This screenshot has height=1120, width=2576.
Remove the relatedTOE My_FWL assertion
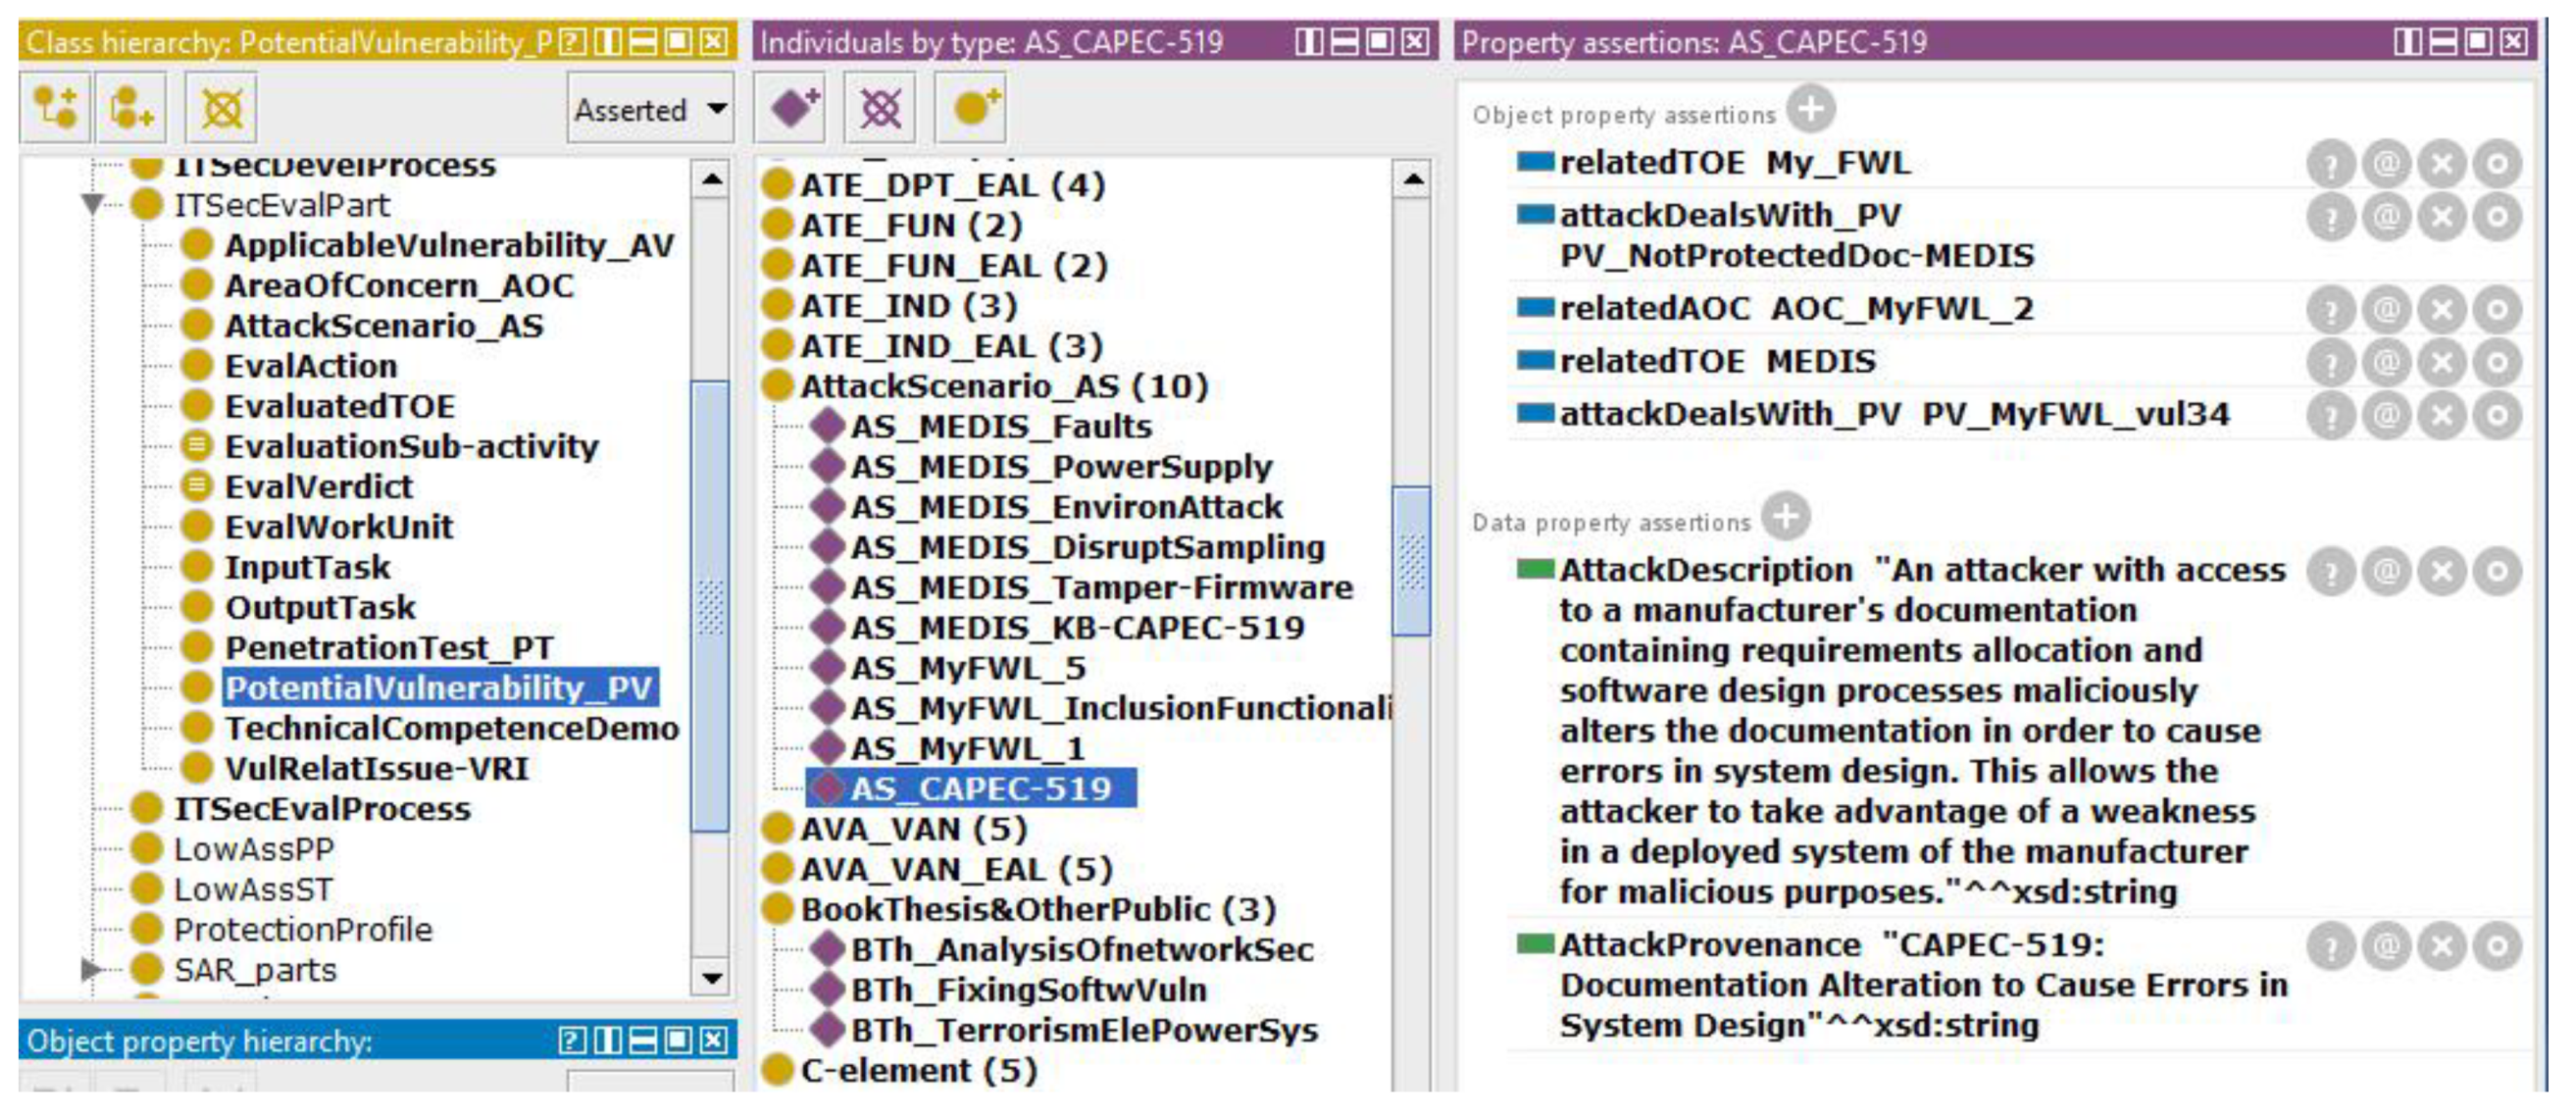(2442, 163)
